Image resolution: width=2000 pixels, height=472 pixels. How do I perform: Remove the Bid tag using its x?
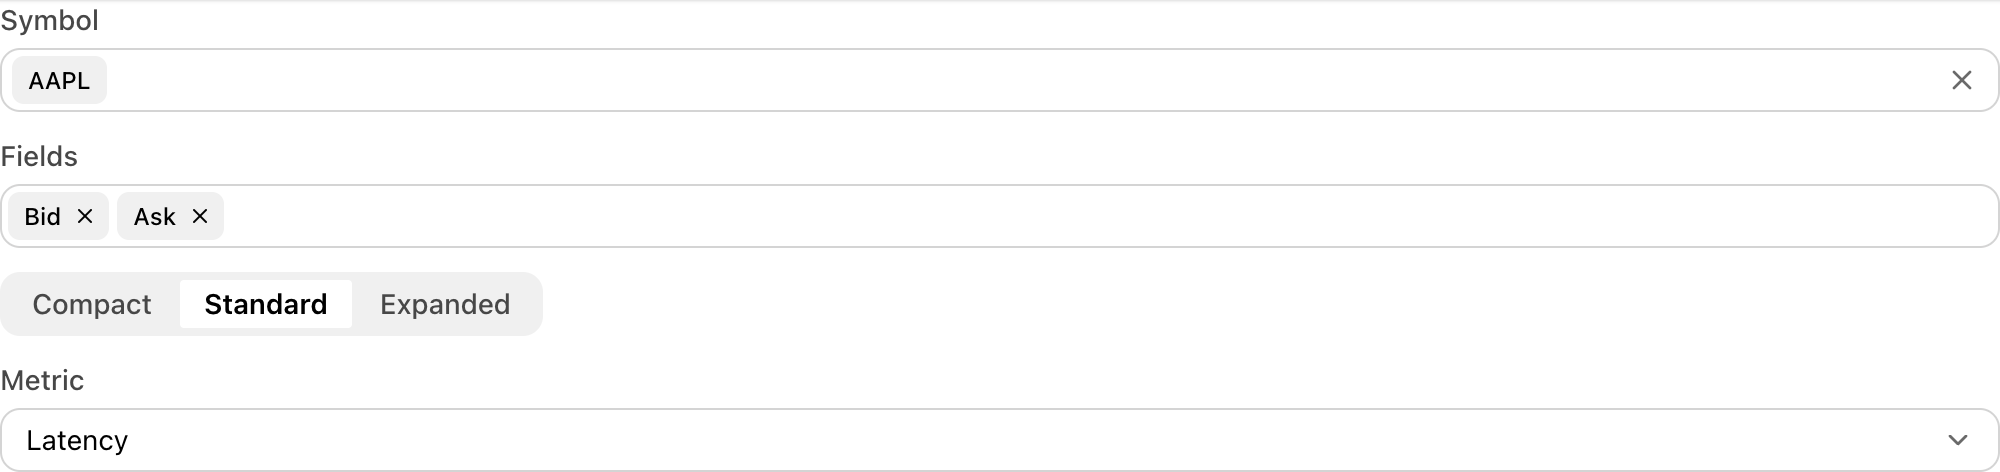coord(85,216)
